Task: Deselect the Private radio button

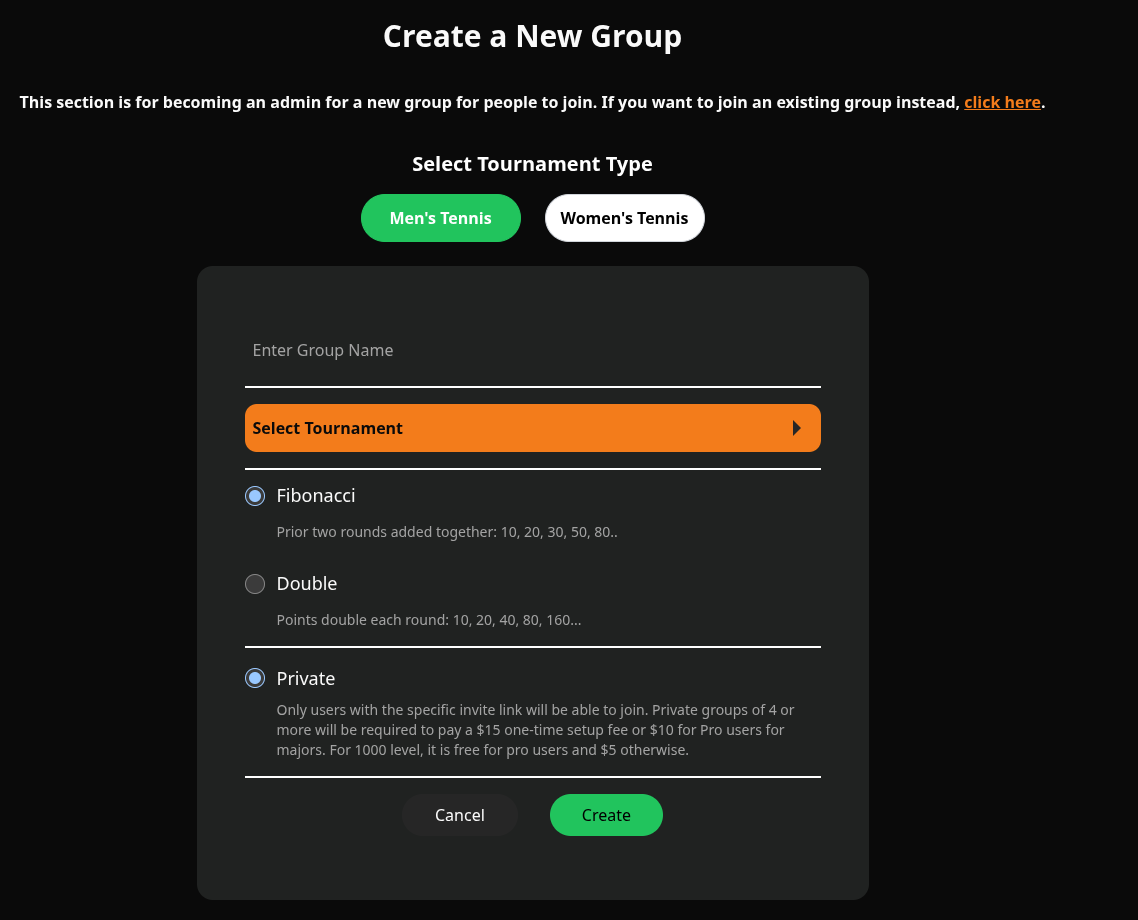Action: pos(255,678)
